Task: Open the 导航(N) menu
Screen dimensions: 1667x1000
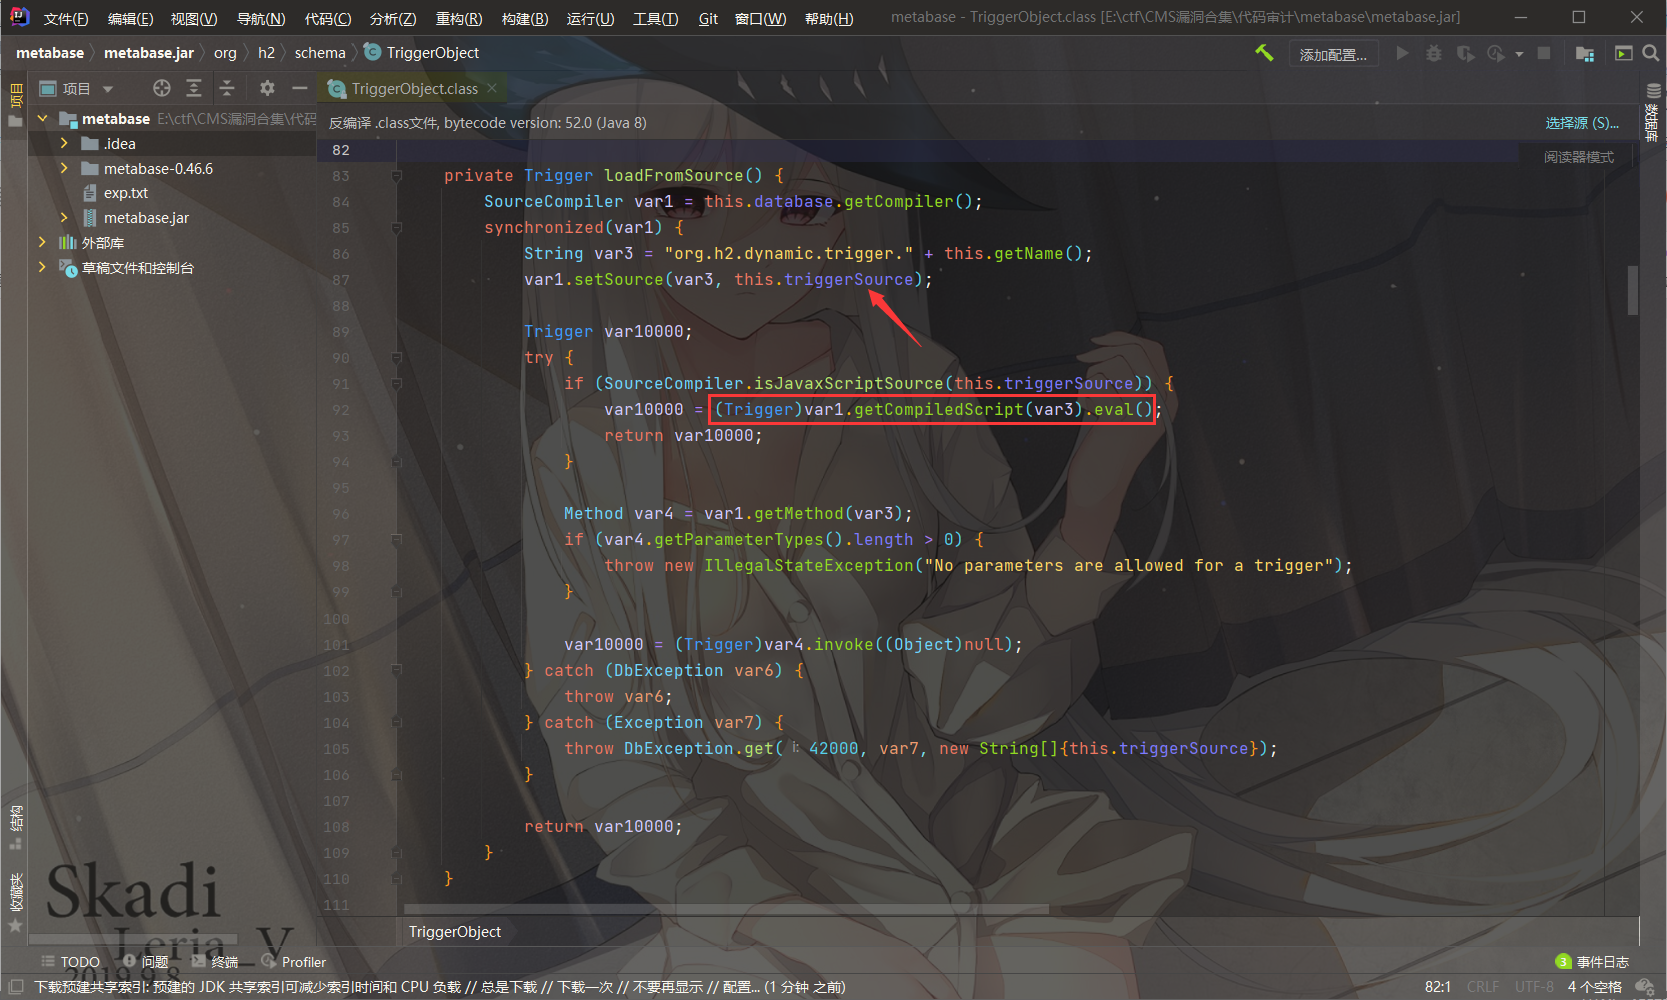Action: coord(261,18)
